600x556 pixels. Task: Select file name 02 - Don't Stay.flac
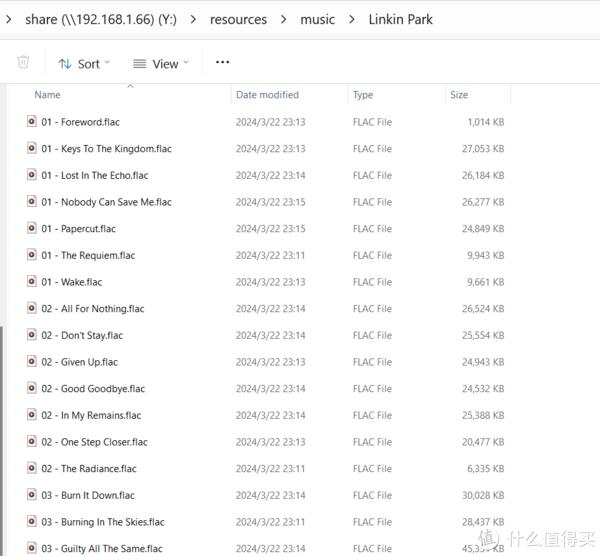pyautogui.click(x=82, y=336)
